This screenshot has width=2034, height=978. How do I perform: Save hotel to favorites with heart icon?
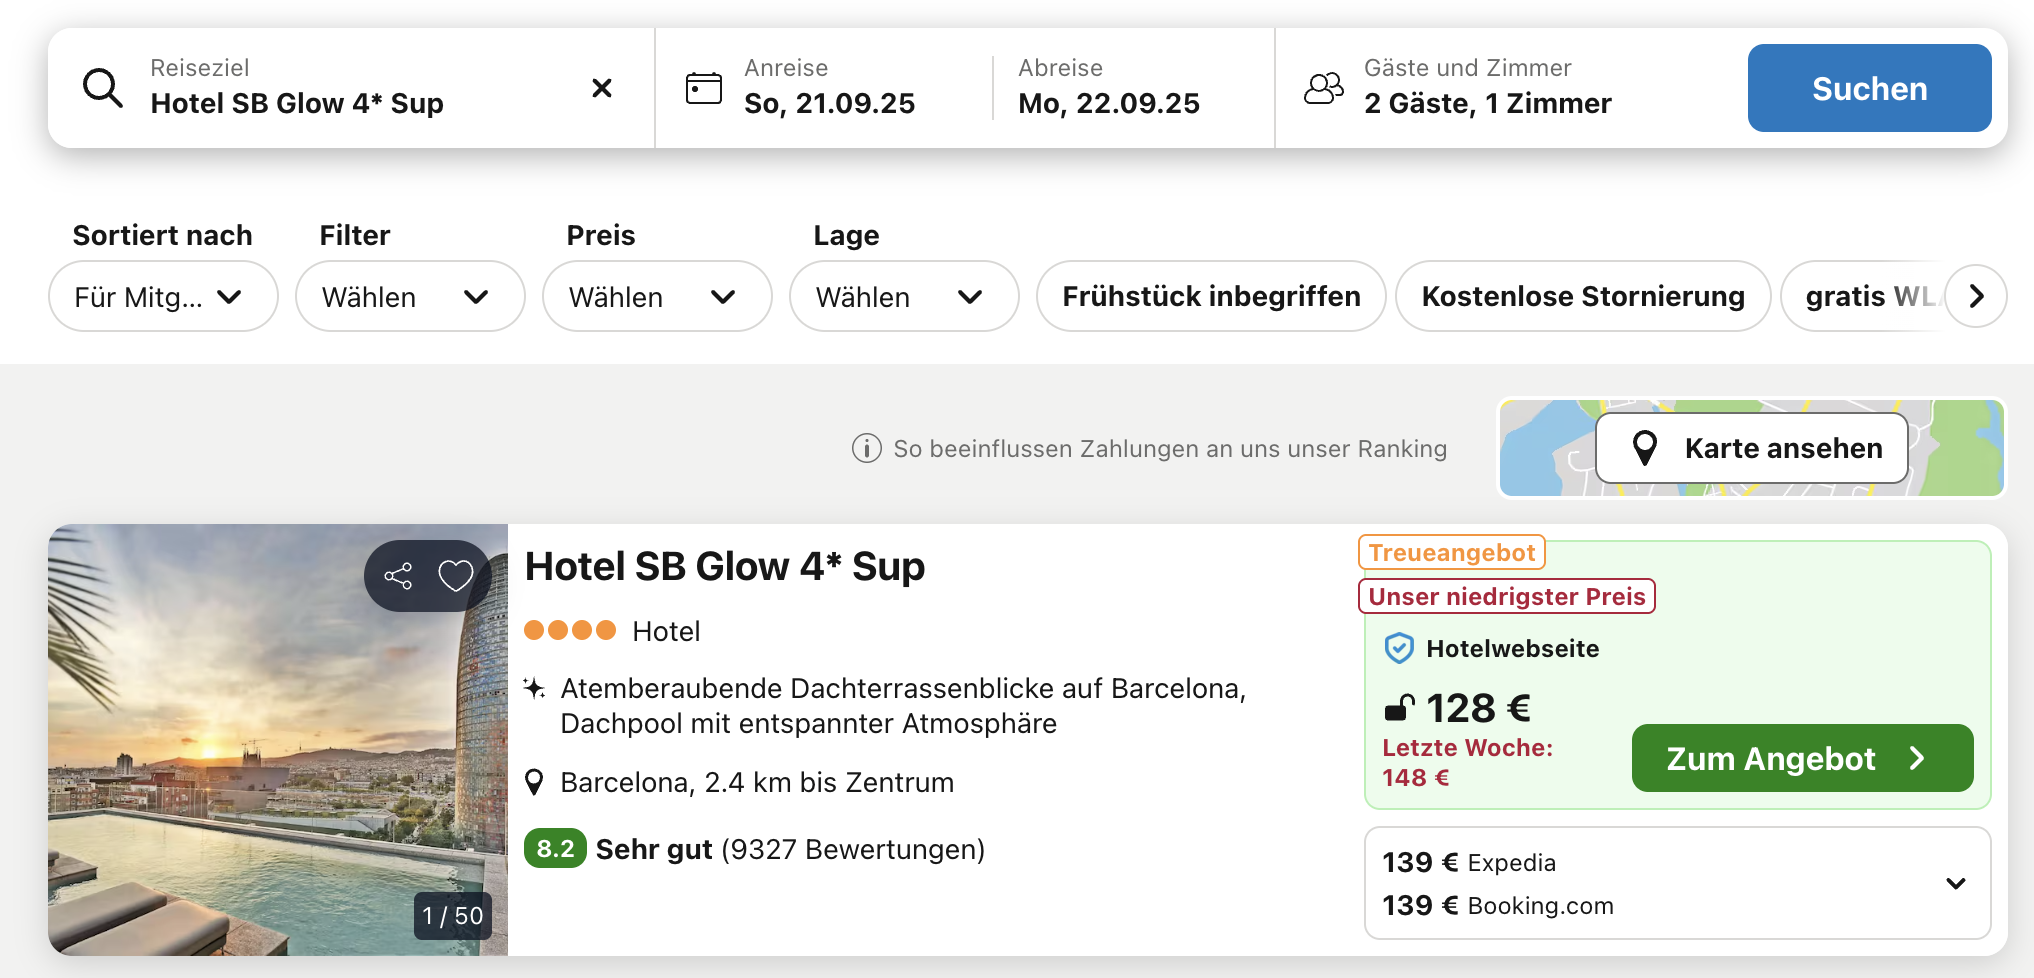[x=456, y=576]
